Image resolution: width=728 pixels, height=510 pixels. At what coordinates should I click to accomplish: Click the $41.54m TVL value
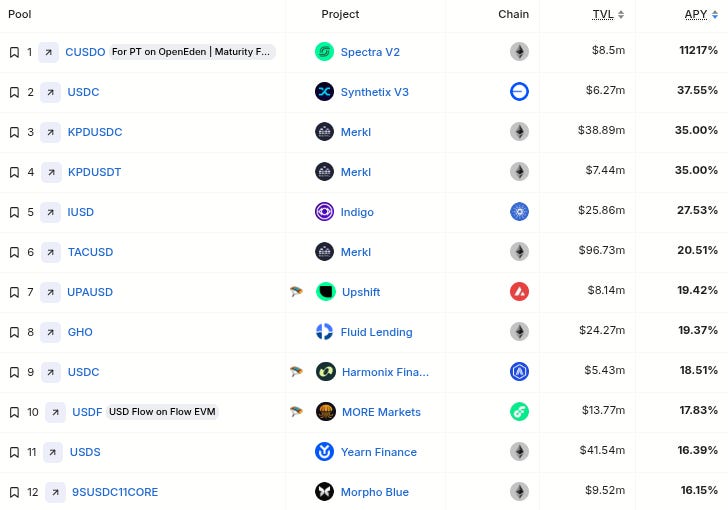click(x=602, y=450)
